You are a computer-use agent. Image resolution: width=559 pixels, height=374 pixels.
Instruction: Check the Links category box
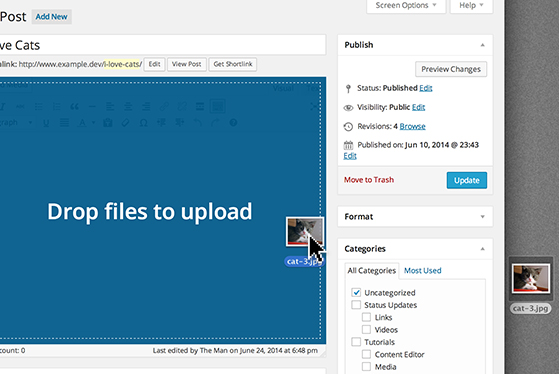click(366, 317)
